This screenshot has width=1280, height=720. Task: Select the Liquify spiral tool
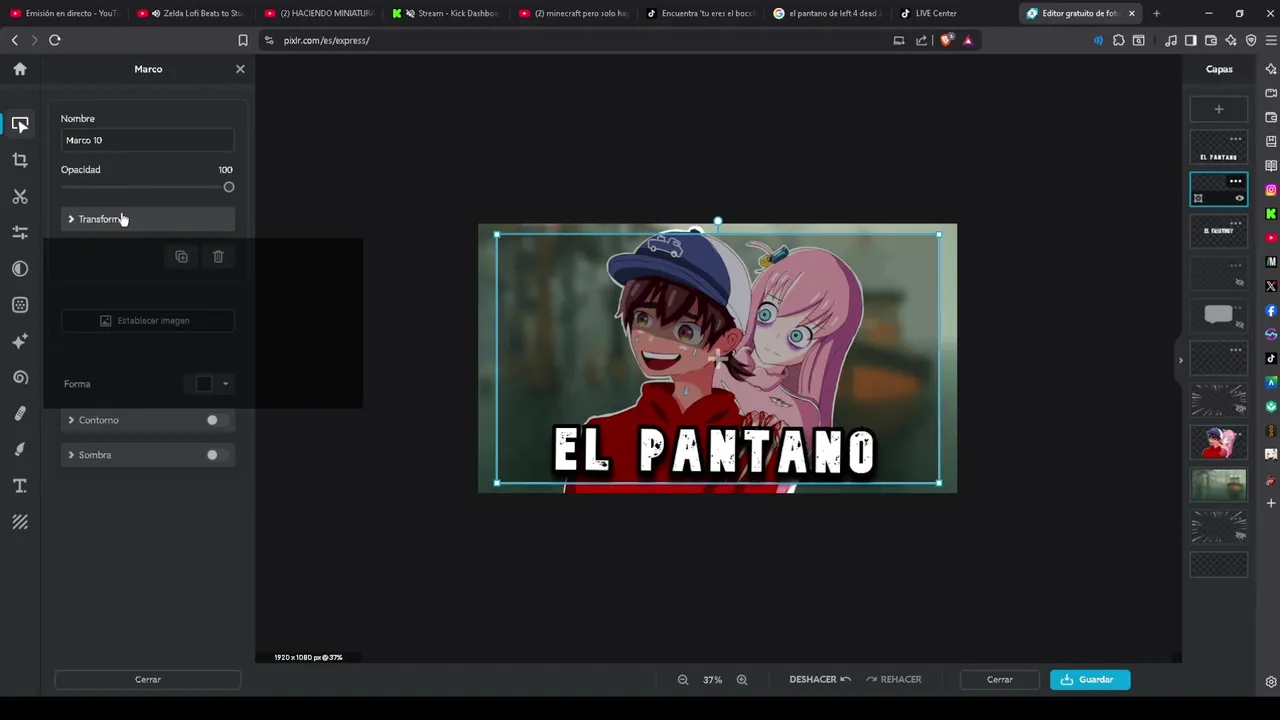click(x=20, y=377)
